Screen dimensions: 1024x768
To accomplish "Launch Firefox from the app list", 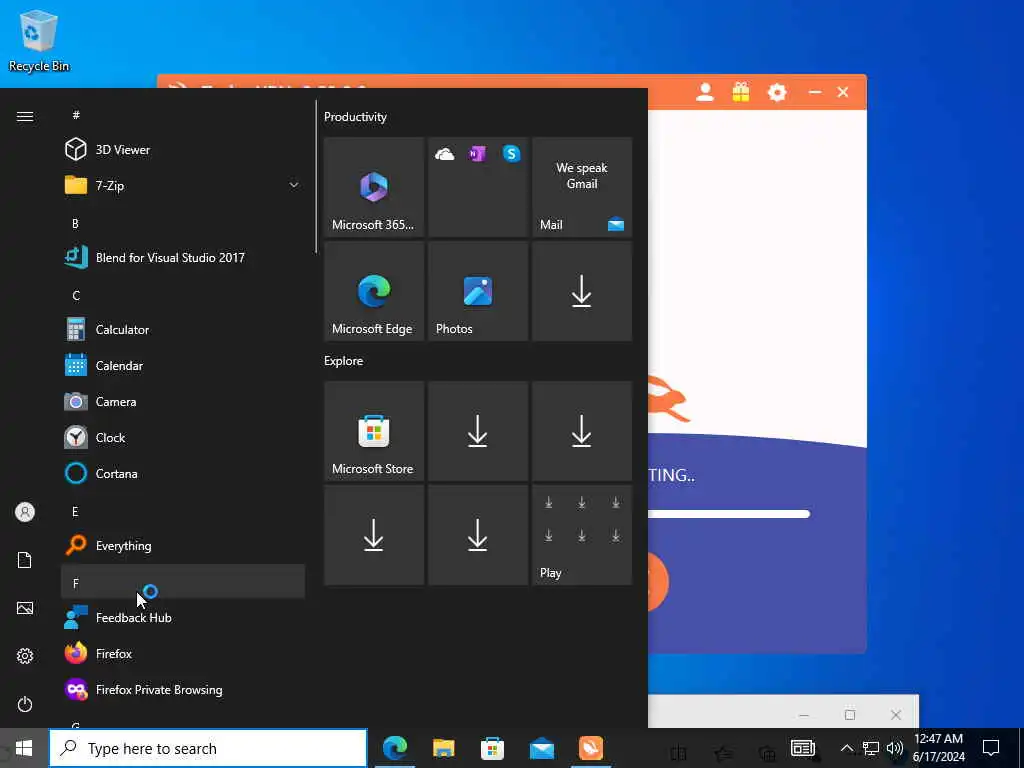I will coord(183,654).
